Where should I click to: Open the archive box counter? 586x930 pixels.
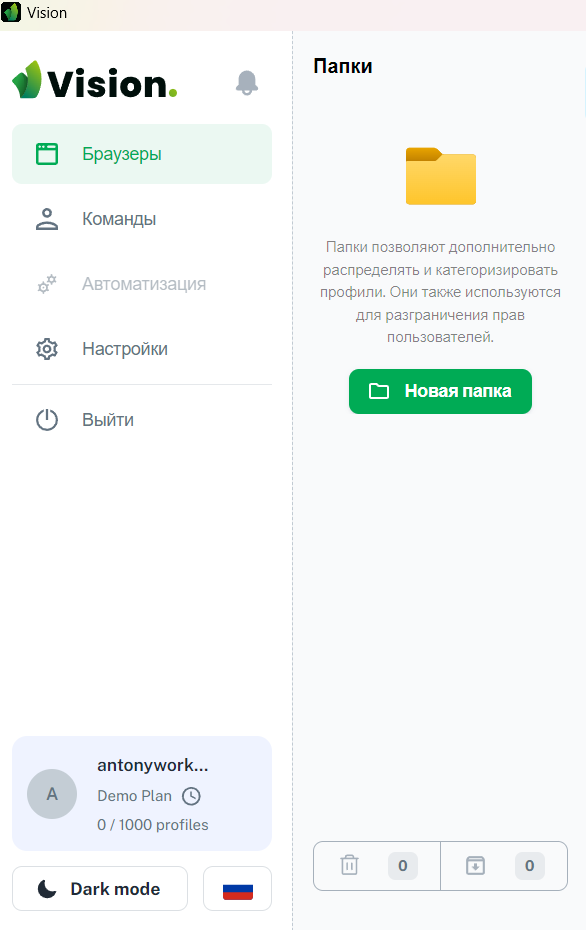coord(504,865)
